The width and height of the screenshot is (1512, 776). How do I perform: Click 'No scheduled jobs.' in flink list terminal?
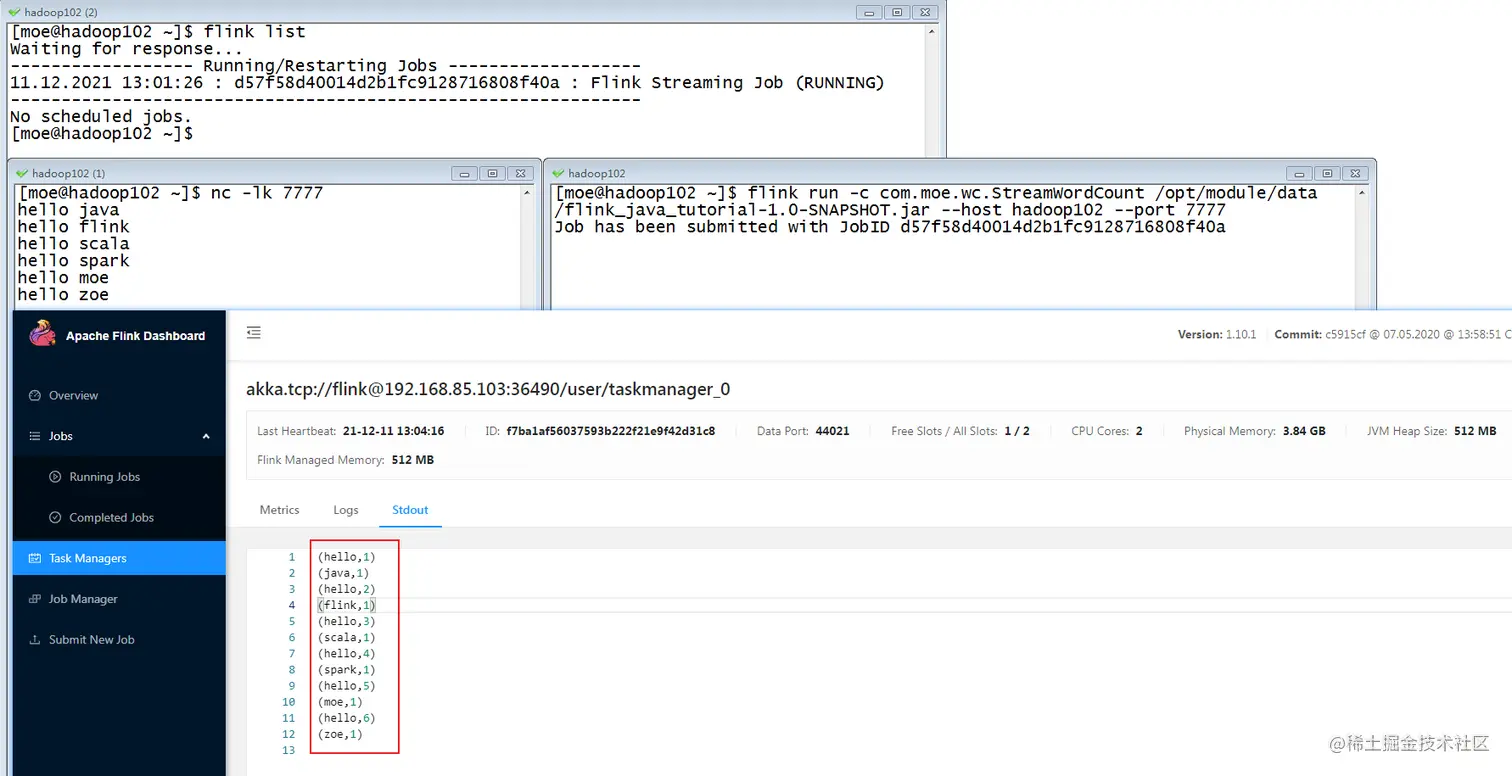tap(100, 116)
